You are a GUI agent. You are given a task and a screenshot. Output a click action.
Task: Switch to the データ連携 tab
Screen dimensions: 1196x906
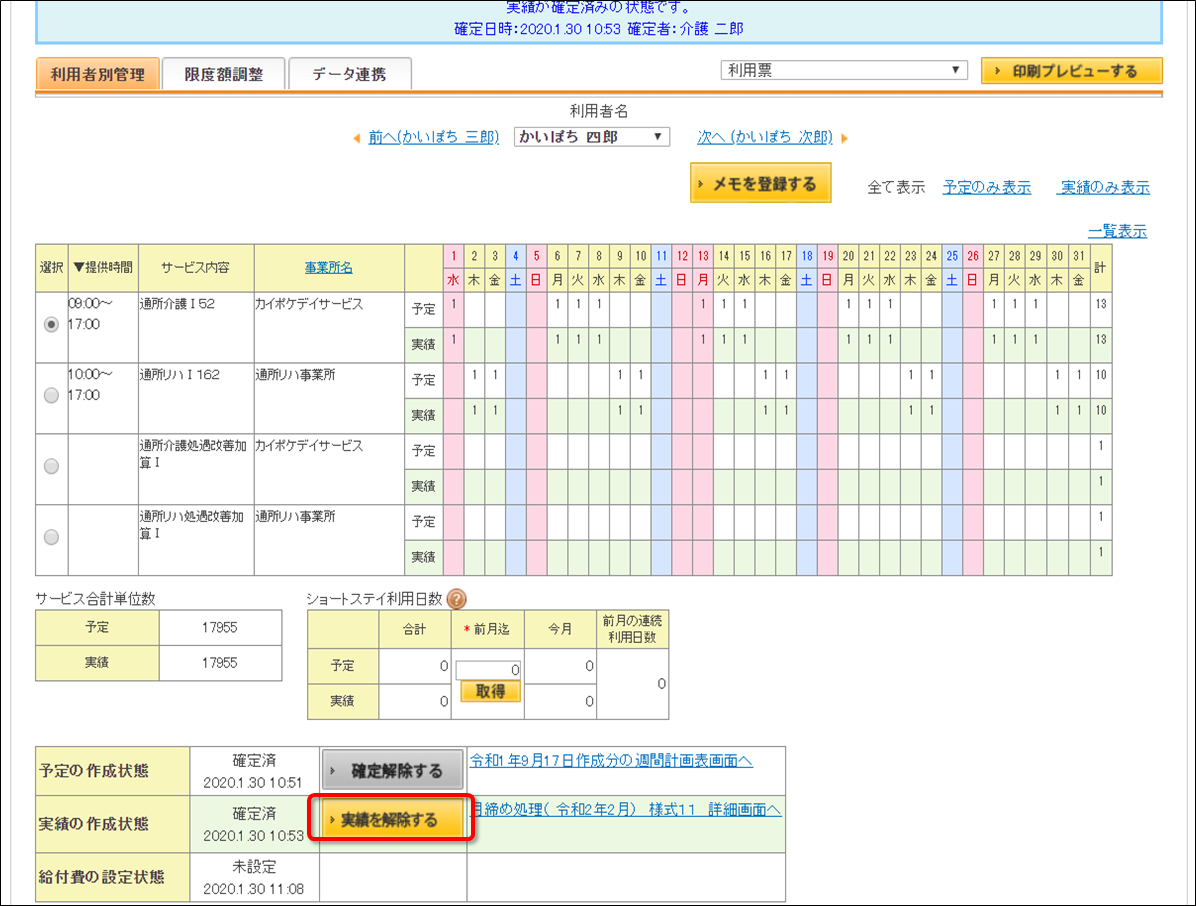[x=349, y=74]
